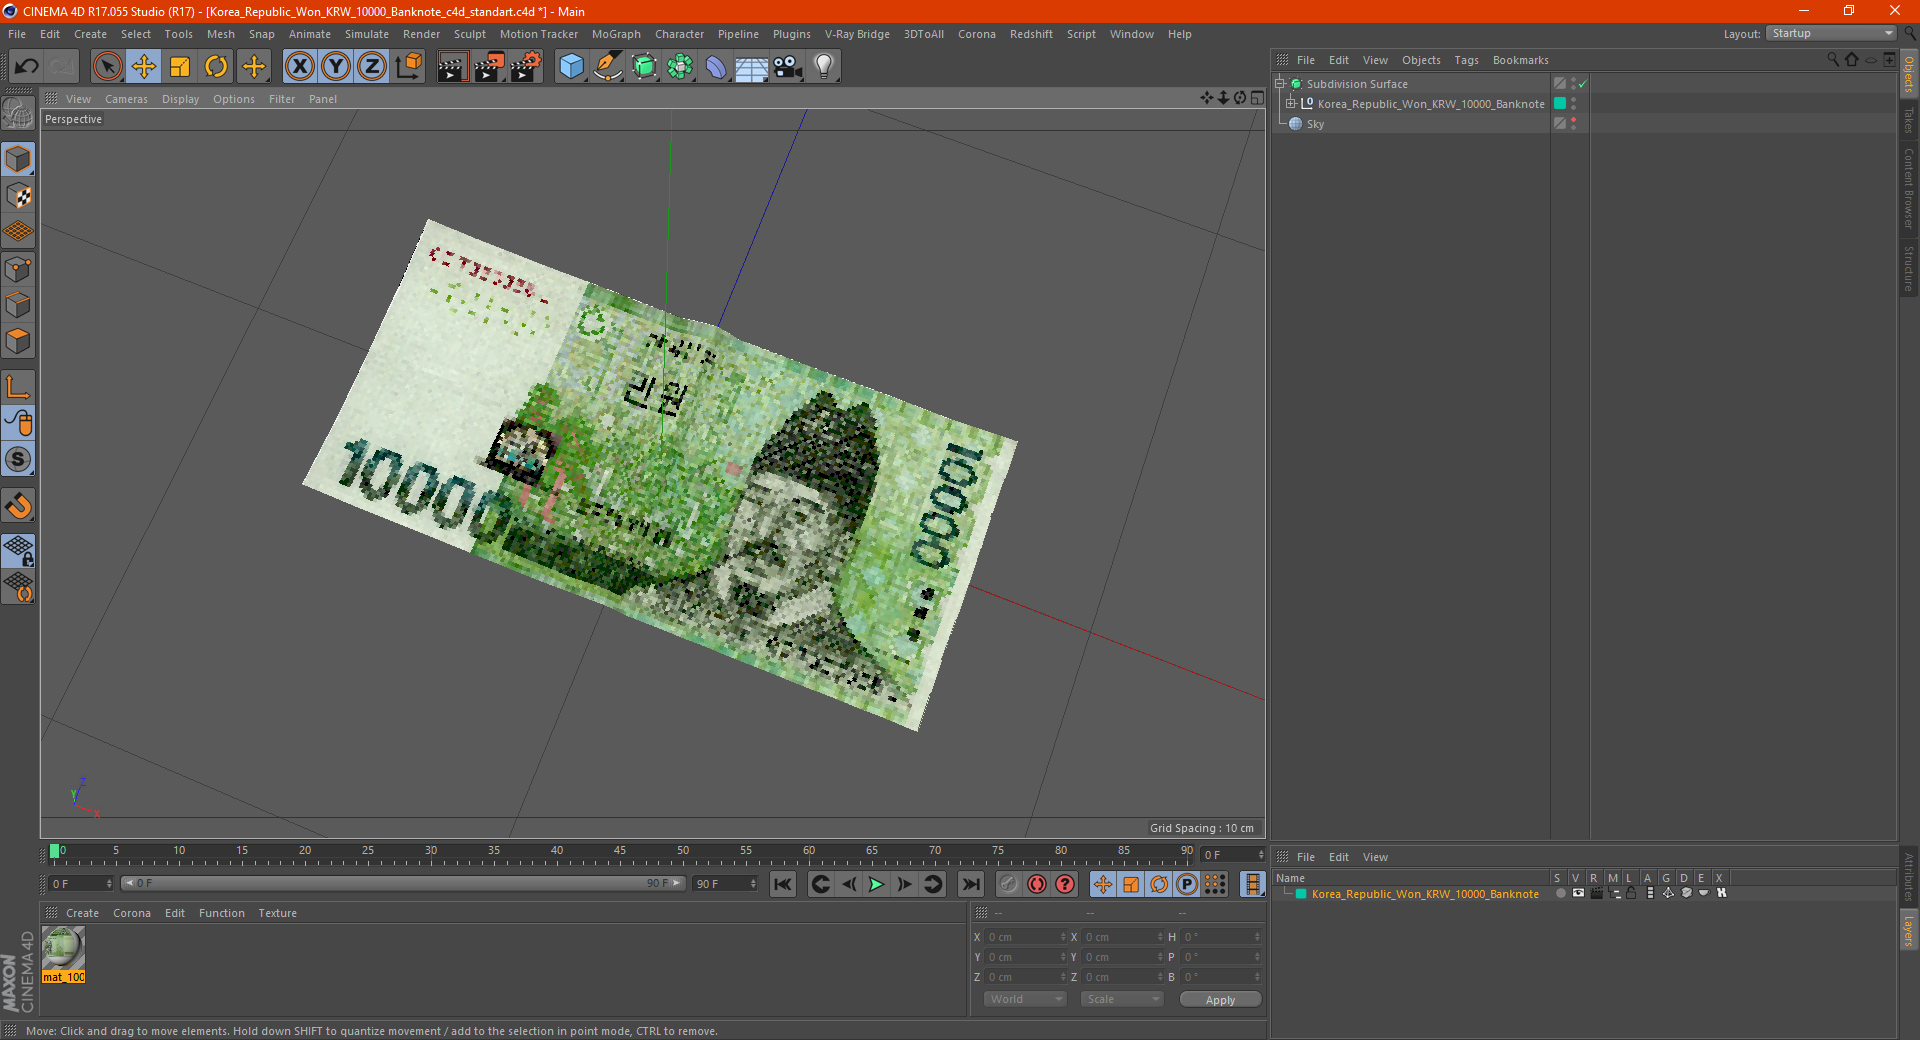Click the Camera object icon
Screen dimensions: 1920x1040
point(788,67)
